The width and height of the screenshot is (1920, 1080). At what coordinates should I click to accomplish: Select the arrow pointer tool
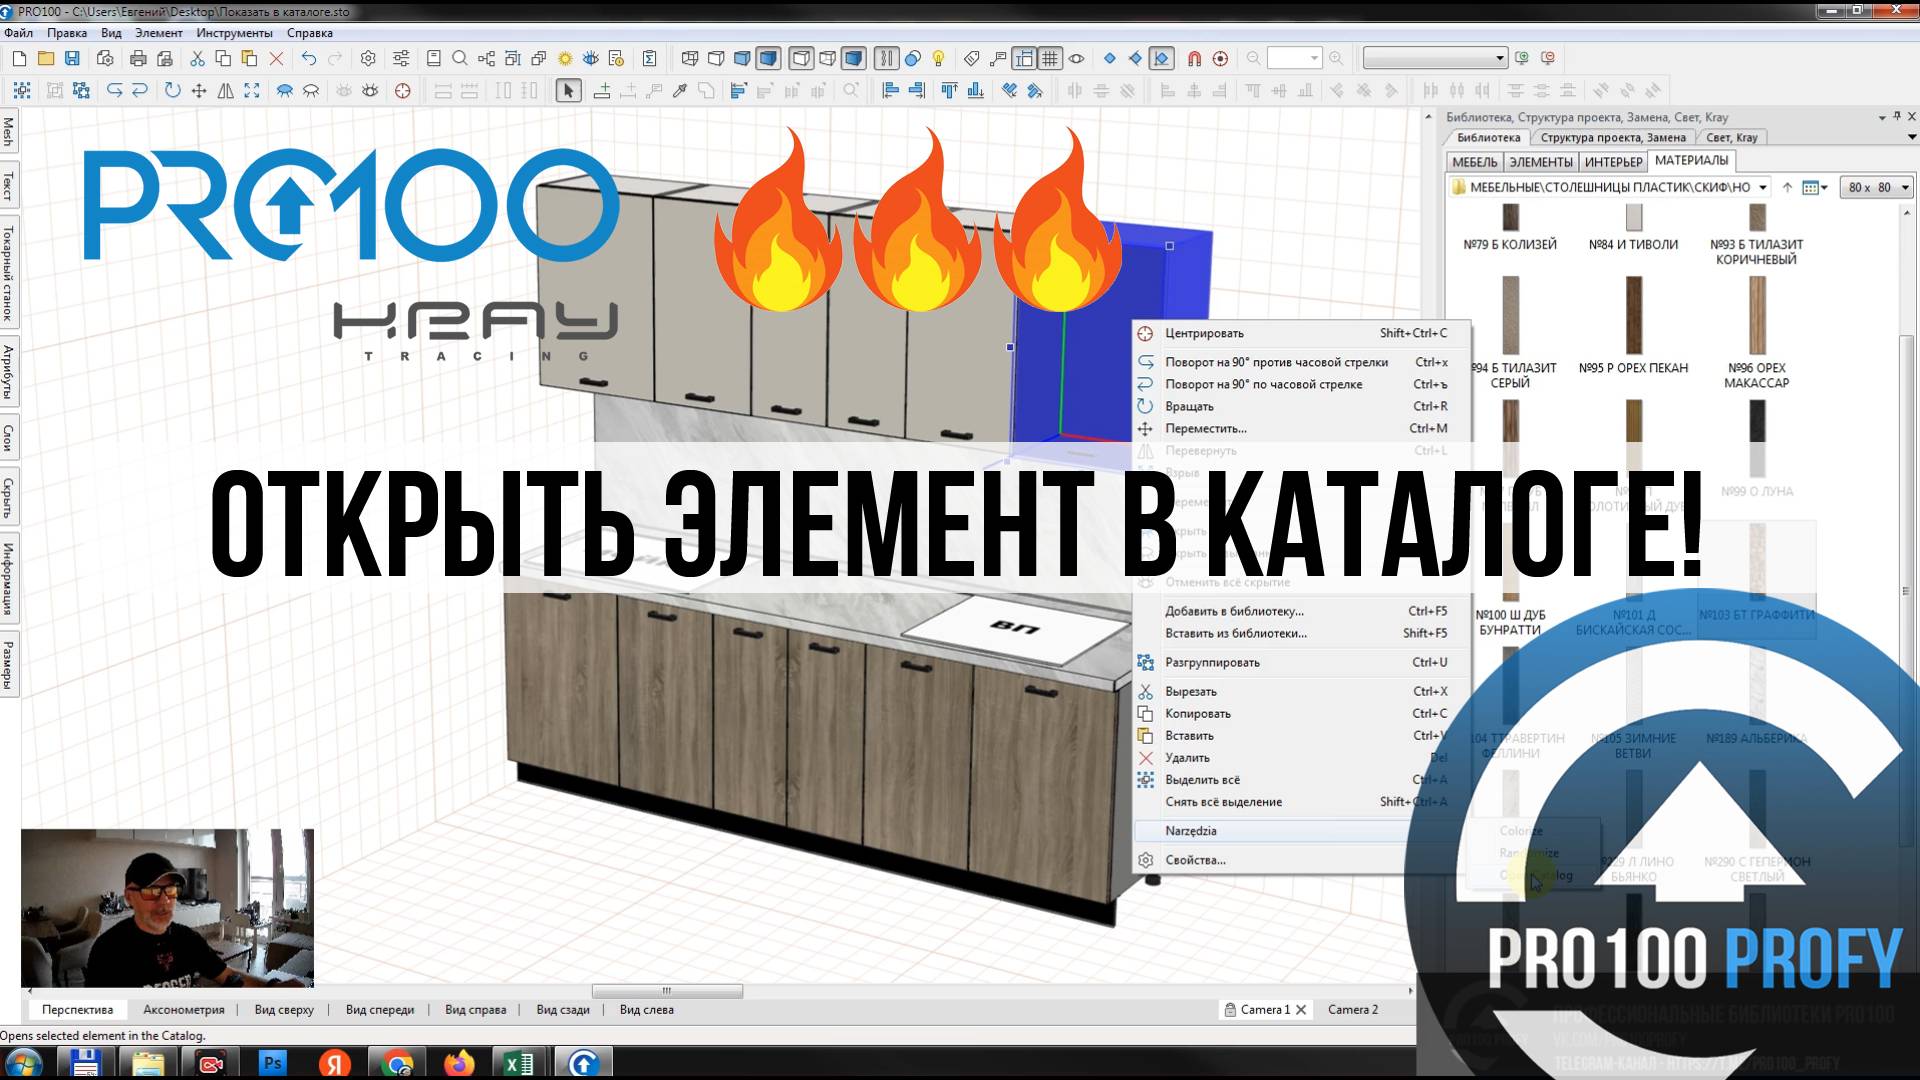click(x=568, y=91)
